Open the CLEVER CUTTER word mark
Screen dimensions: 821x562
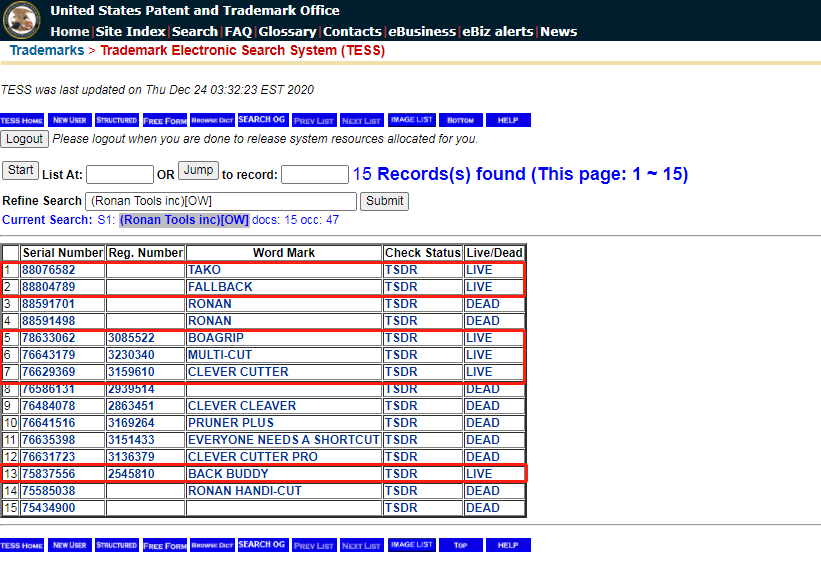pos(238,372)
